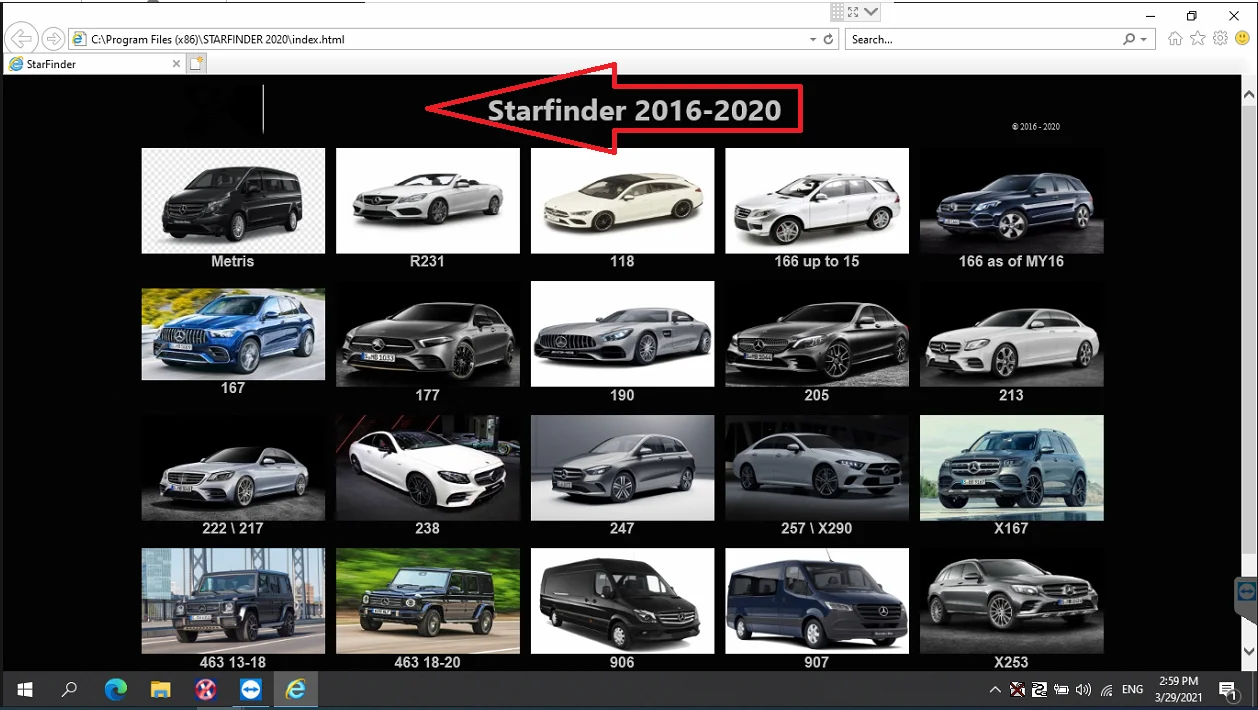Click the smiley feedback icon
The height and width of the screenshot is (710, 1258).
coord(1242,39)
